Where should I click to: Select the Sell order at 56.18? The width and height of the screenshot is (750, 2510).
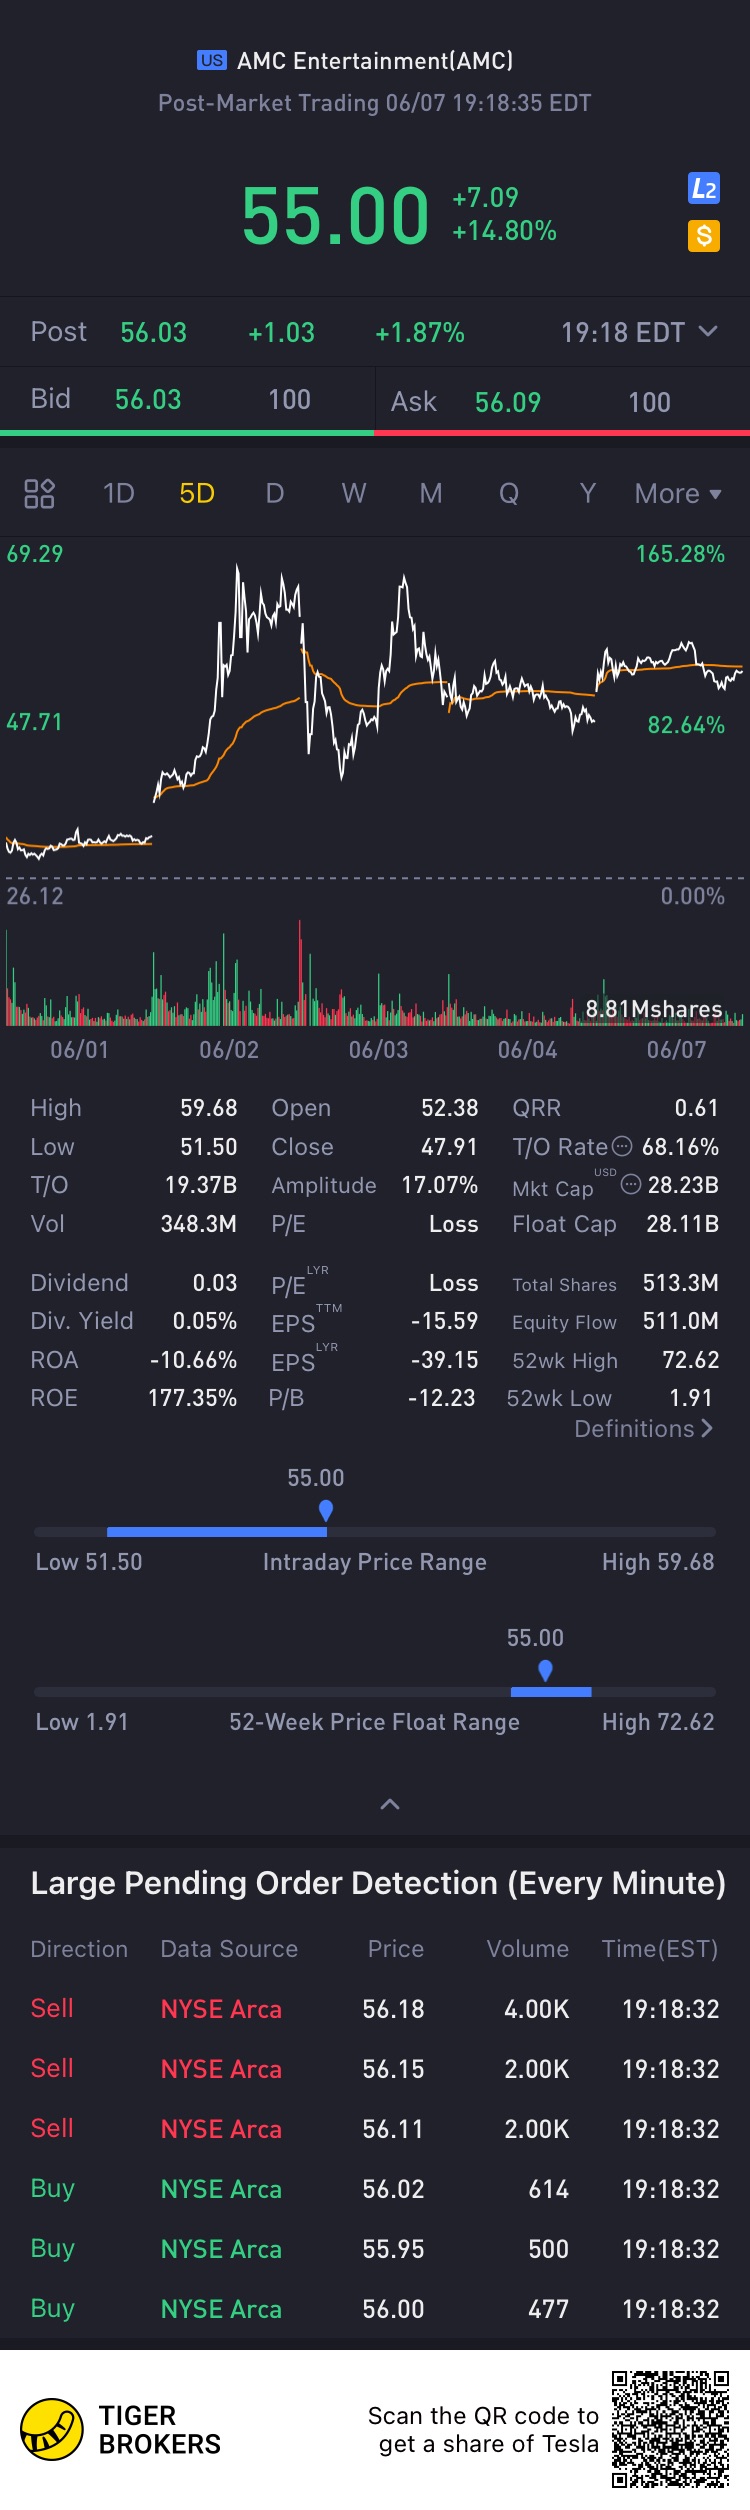375,2009
